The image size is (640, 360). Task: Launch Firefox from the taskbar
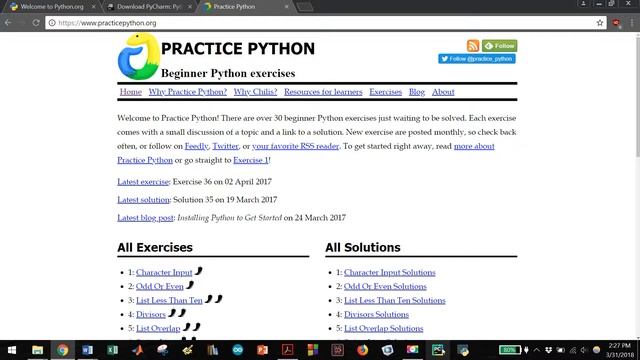click(362, 350)
